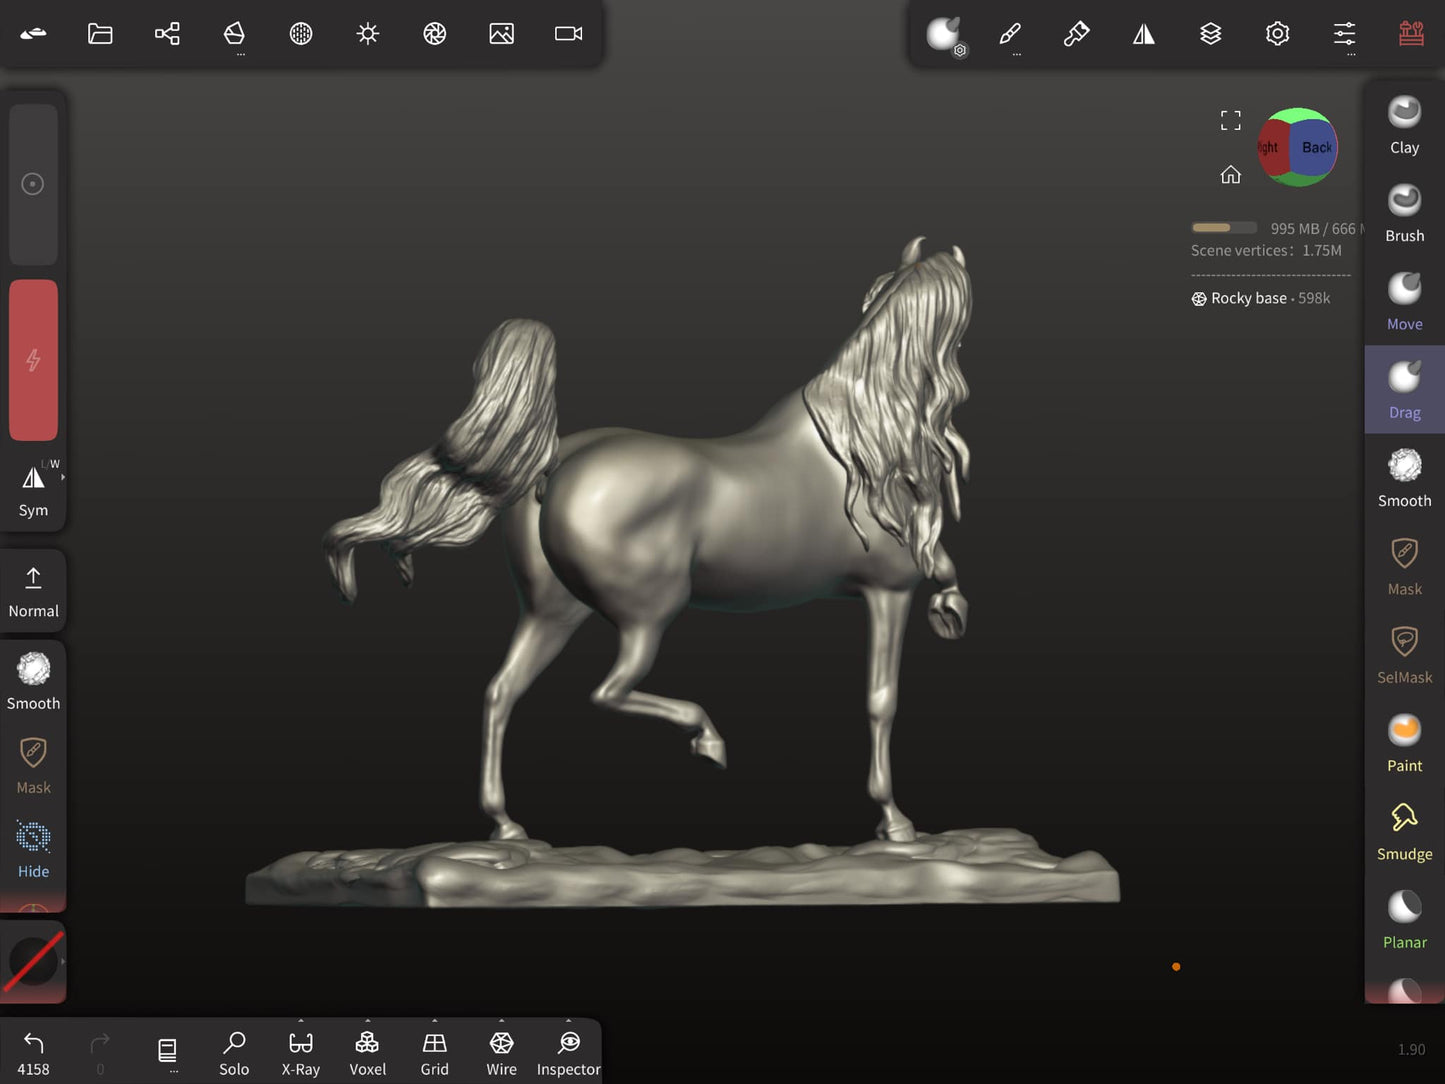
Task: Select the Rocky base object entry
Action: click(x=1250, y=298)
